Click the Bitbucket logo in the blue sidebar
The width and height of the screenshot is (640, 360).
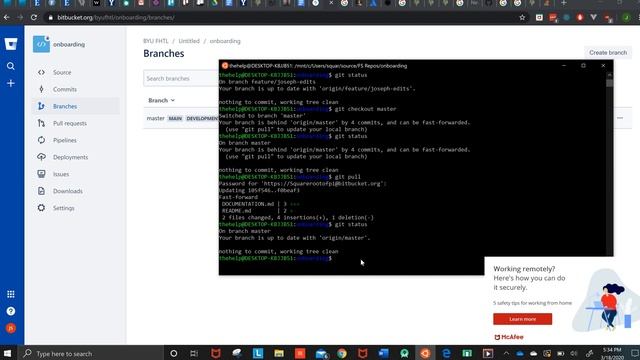pyautogui.click(x=11, y=44)
